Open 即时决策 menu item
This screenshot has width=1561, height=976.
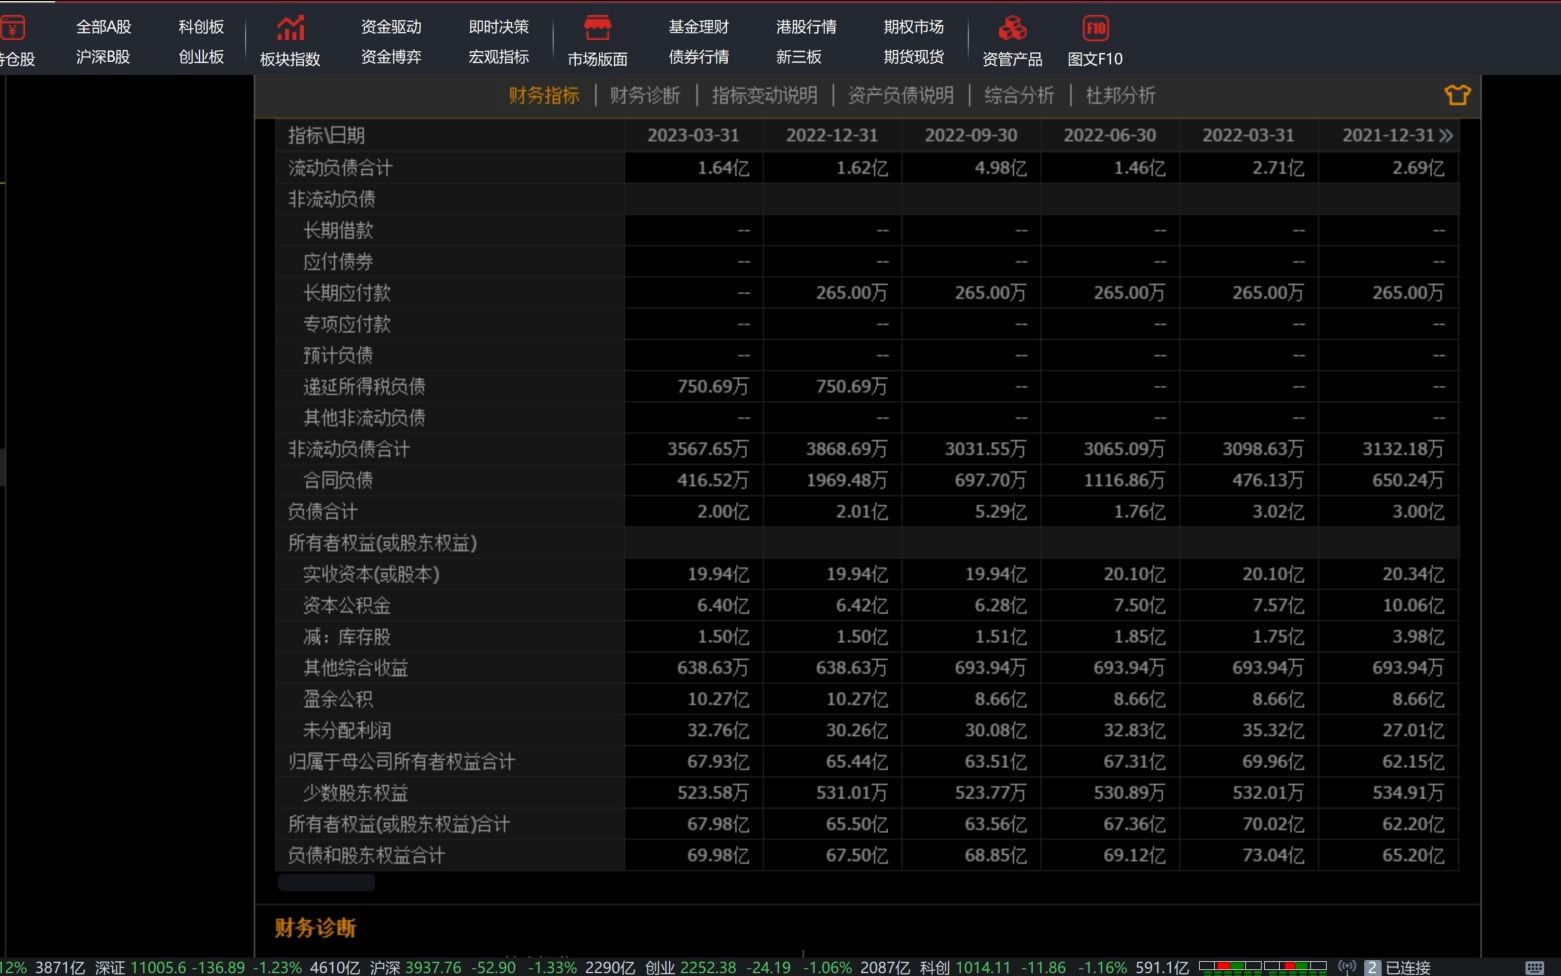[499, 27]
